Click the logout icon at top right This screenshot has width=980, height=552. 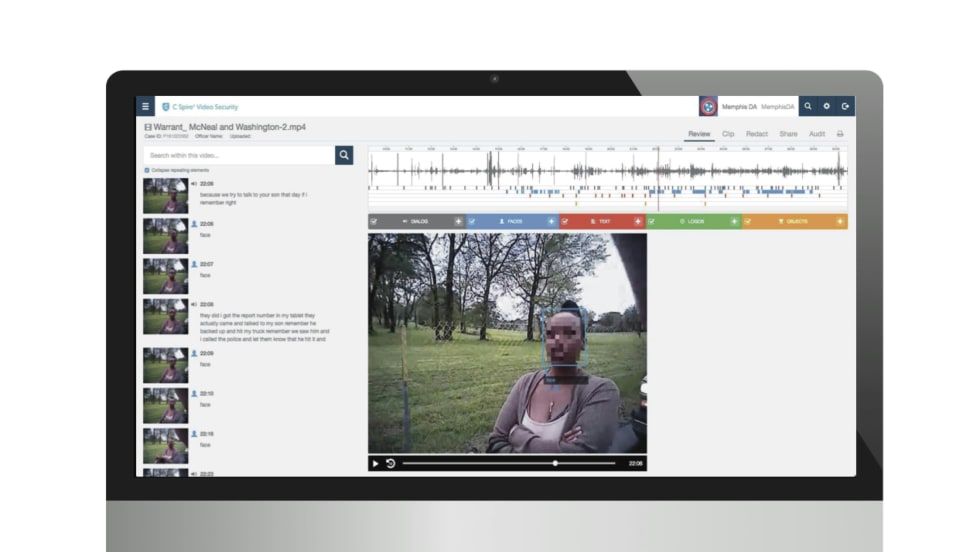point(846,106)
